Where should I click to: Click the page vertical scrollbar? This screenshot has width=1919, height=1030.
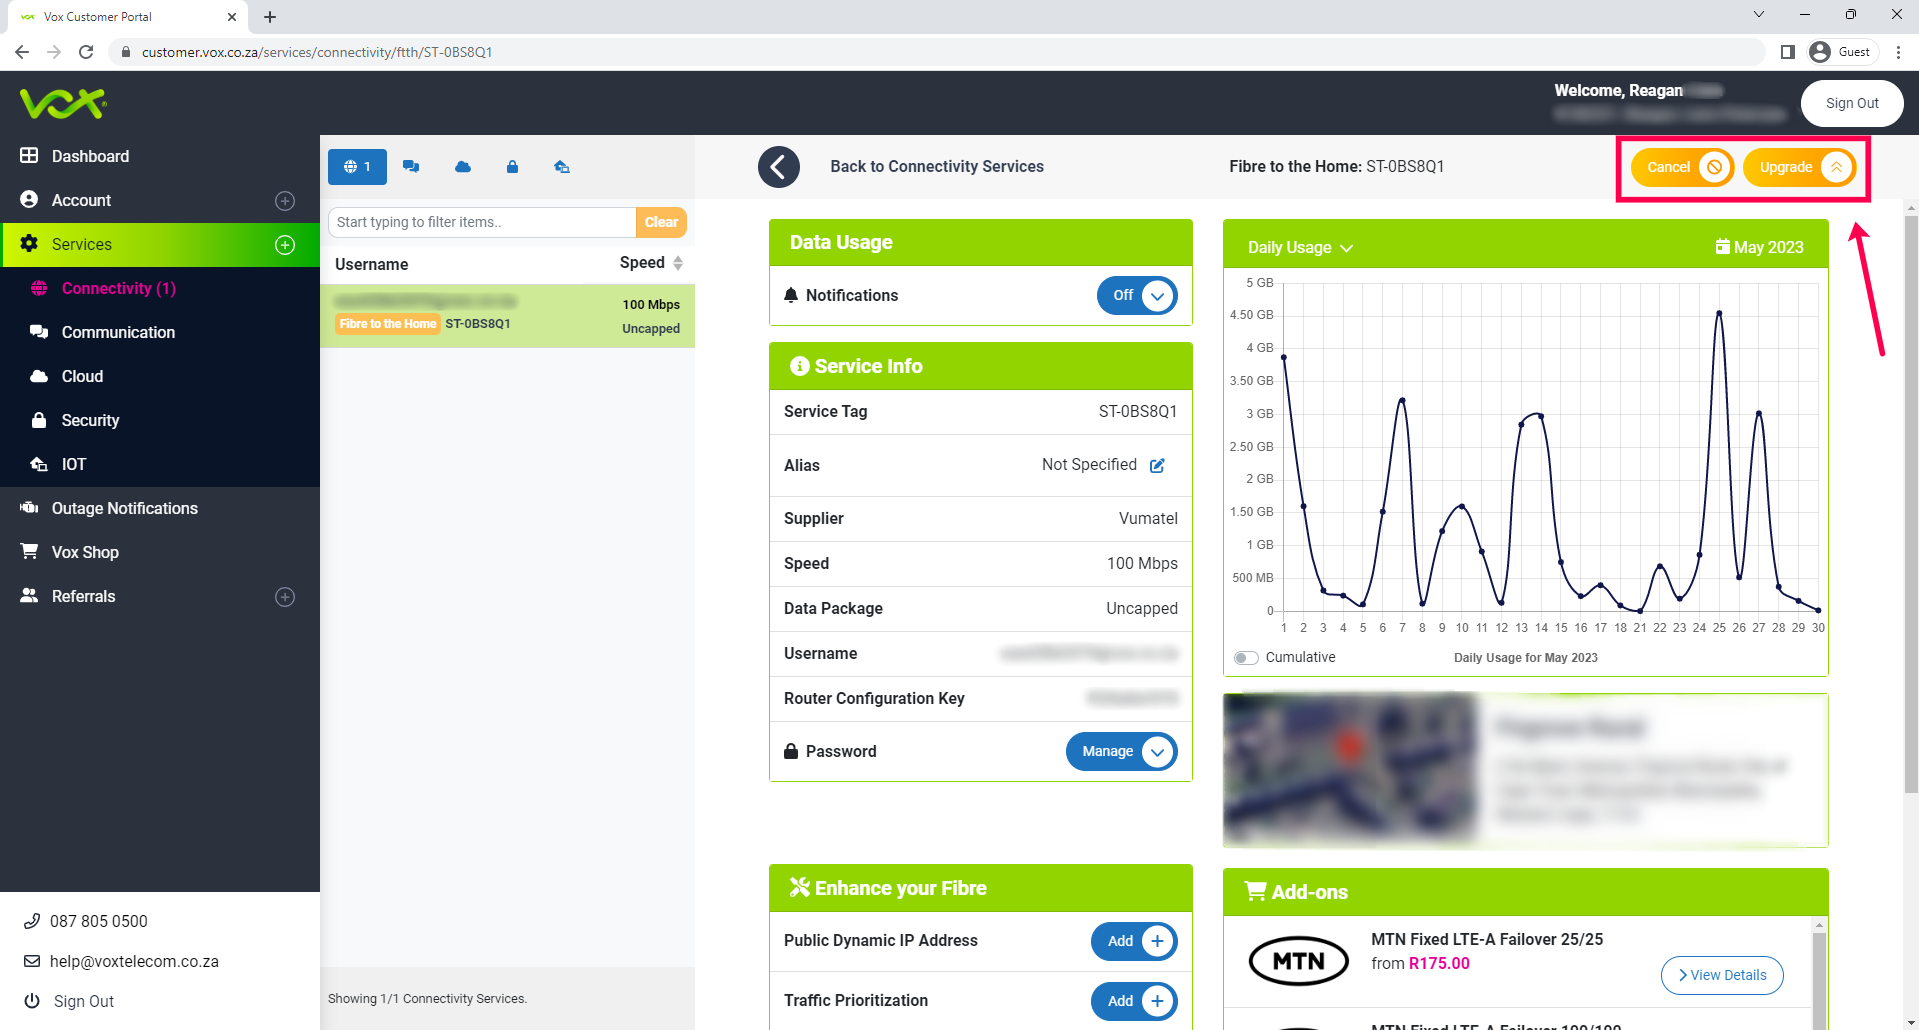1911,505
